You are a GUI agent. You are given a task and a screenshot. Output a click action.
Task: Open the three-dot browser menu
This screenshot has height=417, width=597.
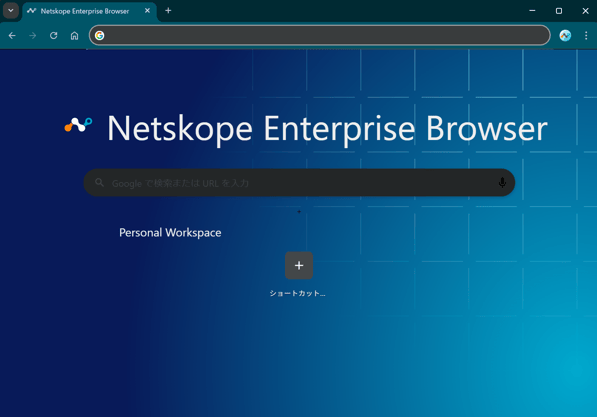coord(586,35)
